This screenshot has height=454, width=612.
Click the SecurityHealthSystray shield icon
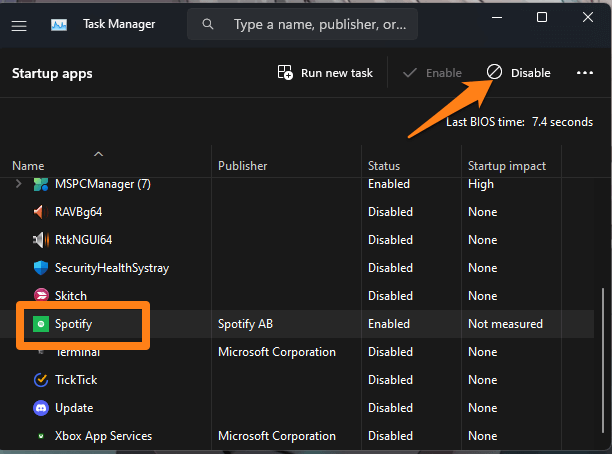pyautogui.click(x=41, y=268)
